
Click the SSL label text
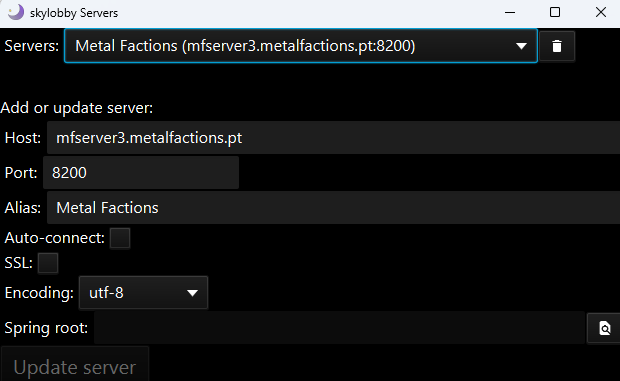[x=19, y=263]
